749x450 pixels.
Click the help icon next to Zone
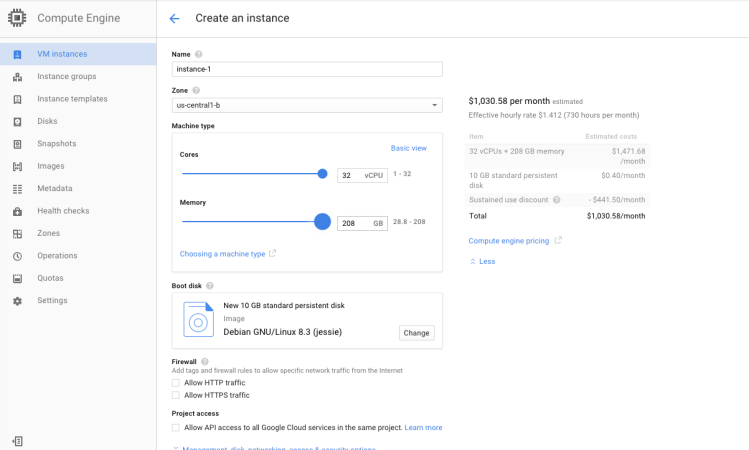[x=196, y=90]
